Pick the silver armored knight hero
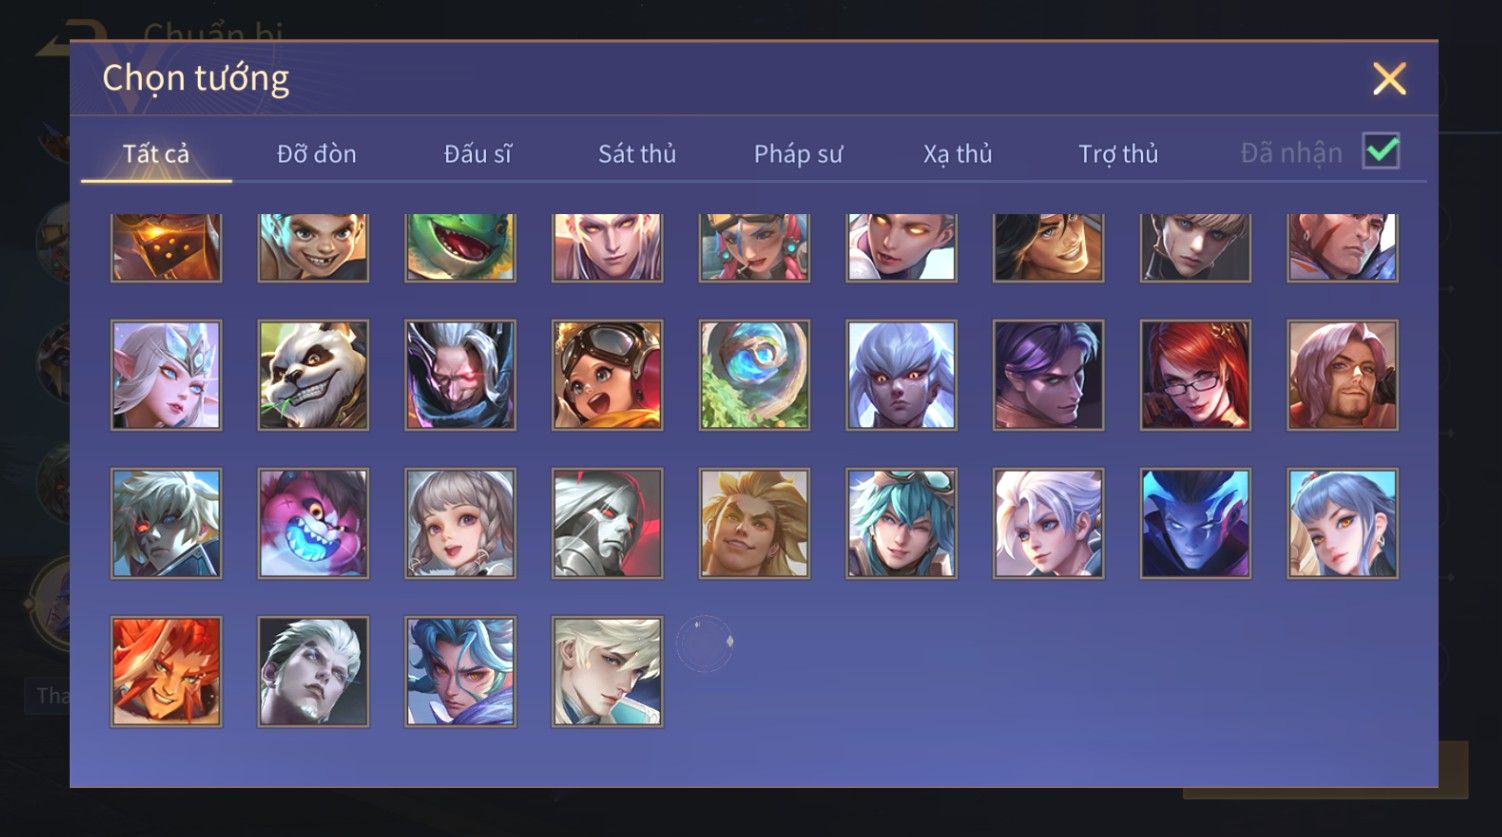 tap(607, 523)
